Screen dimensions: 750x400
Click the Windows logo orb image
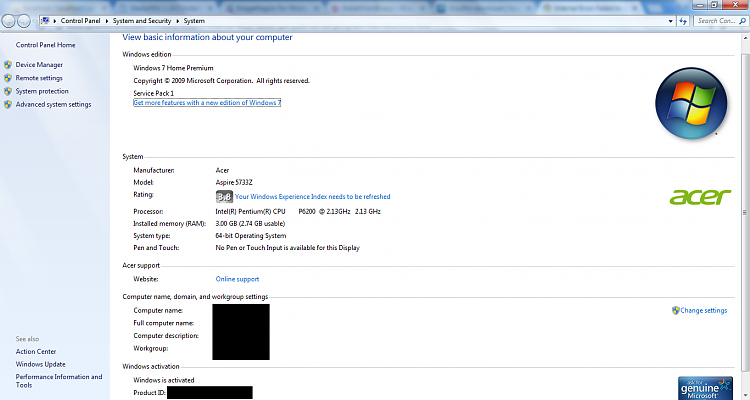point(691,103)
